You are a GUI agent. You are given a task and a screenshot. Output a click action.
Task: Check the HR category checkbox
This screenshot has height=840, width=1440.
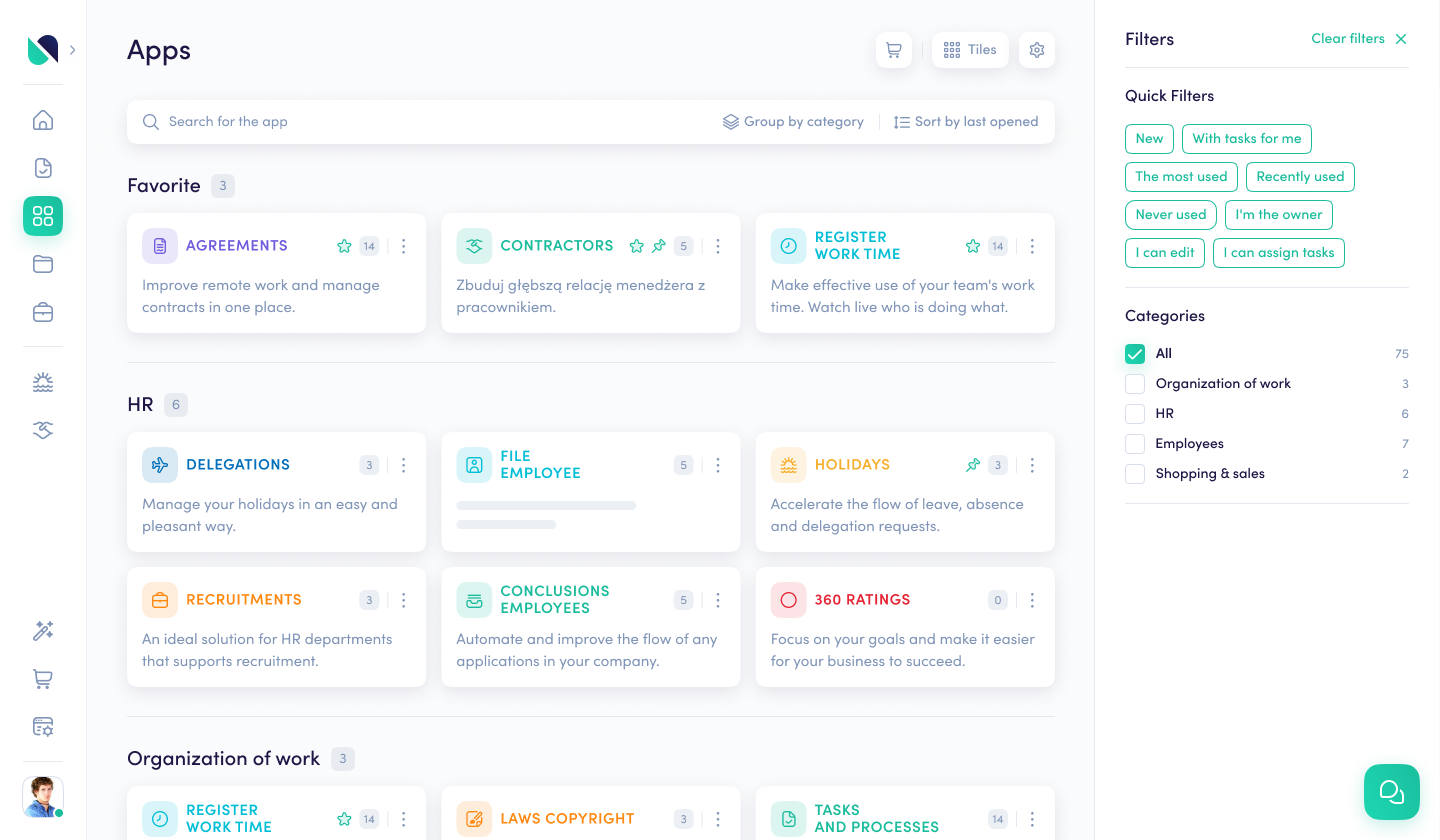(x=1135, y=414)
